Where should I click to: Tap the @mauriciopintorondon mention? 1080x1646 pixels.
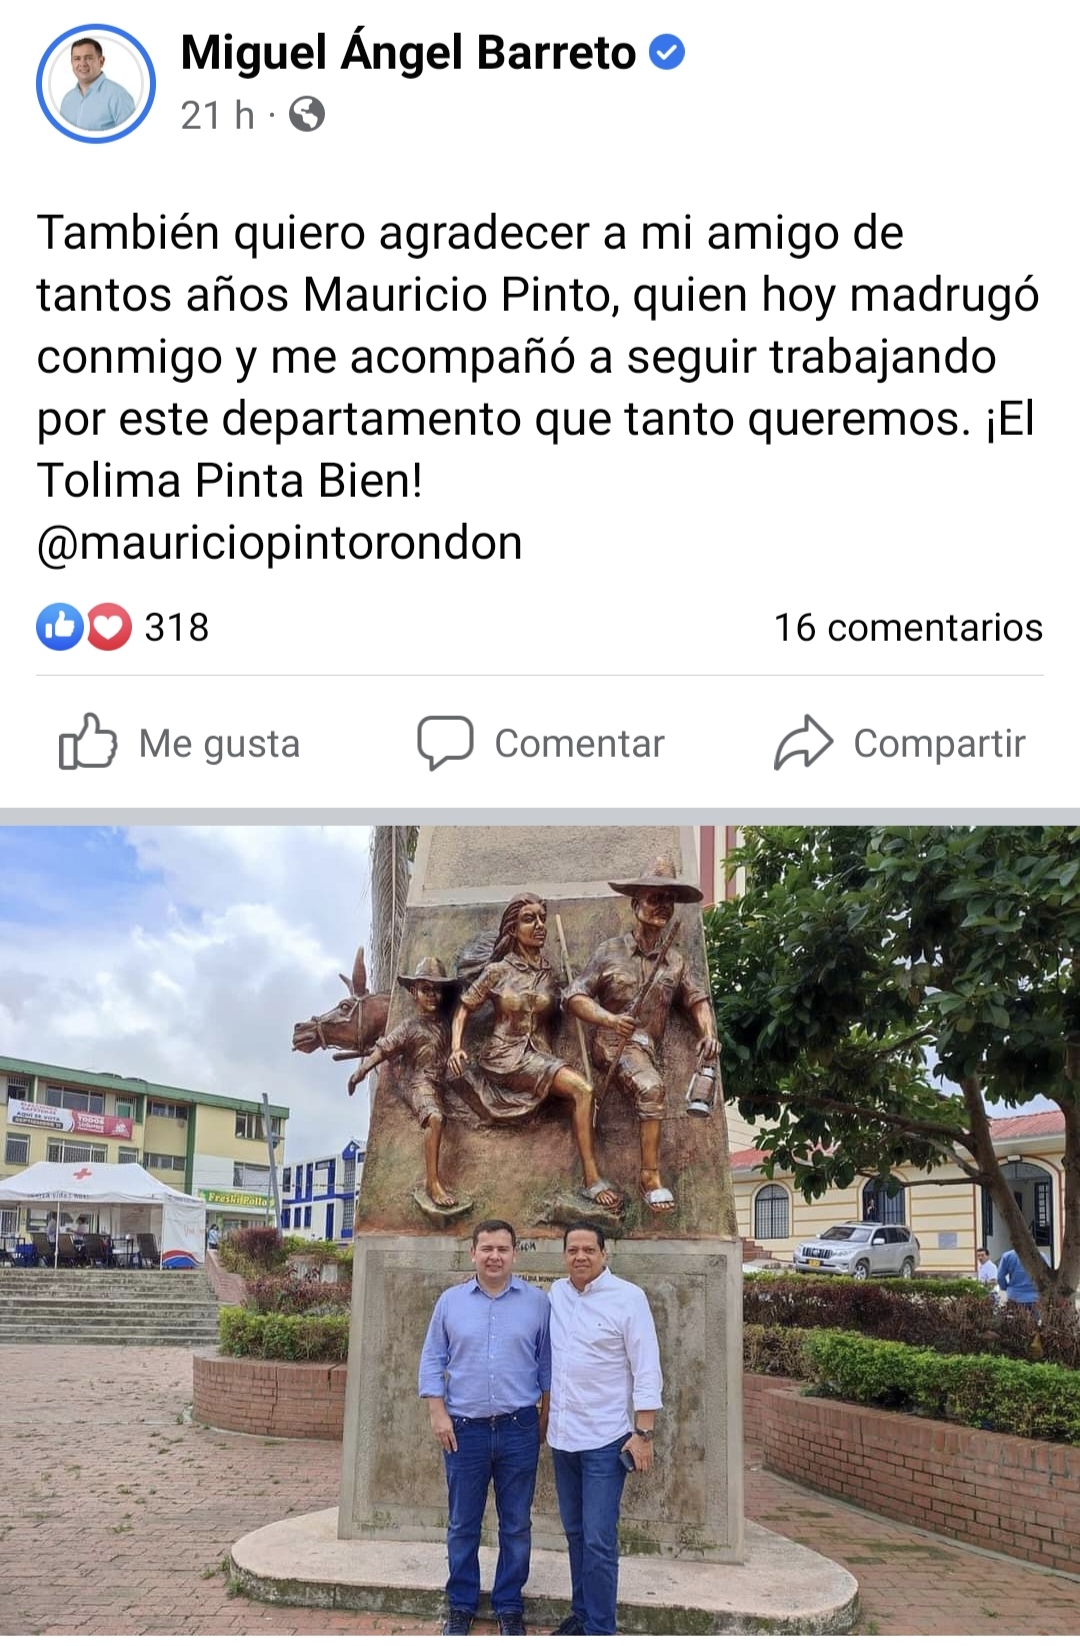tap(280, 543)
